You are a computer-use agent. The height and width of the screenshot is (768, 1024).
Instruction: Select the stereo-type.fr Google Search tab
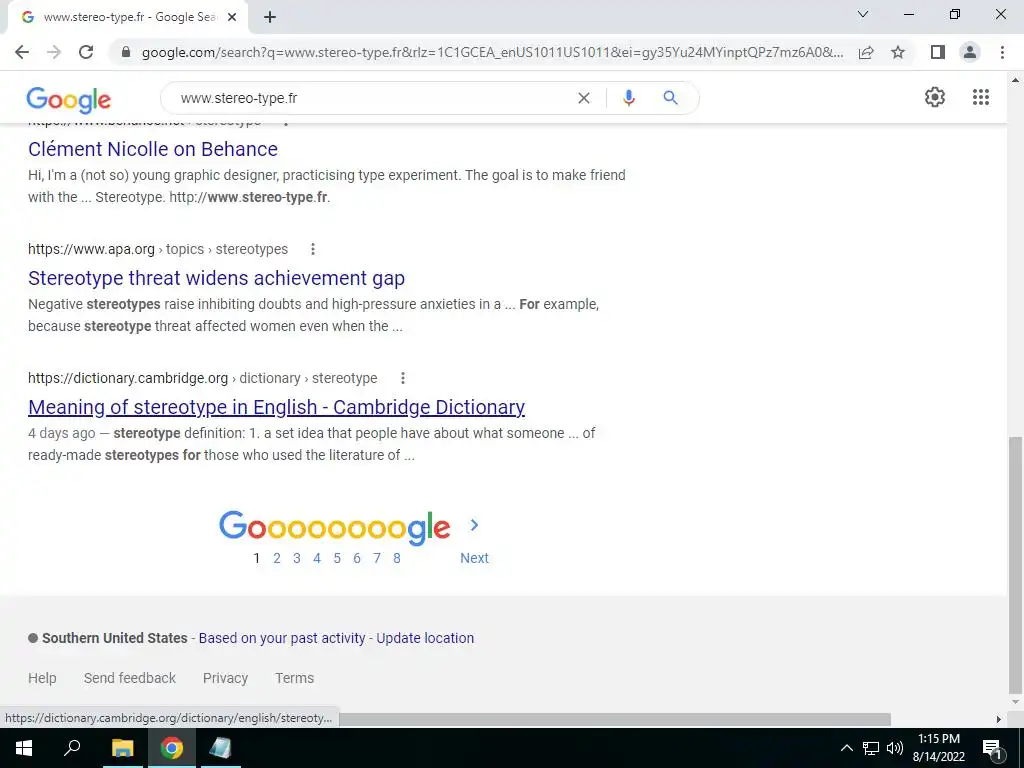tap(128, 18)
